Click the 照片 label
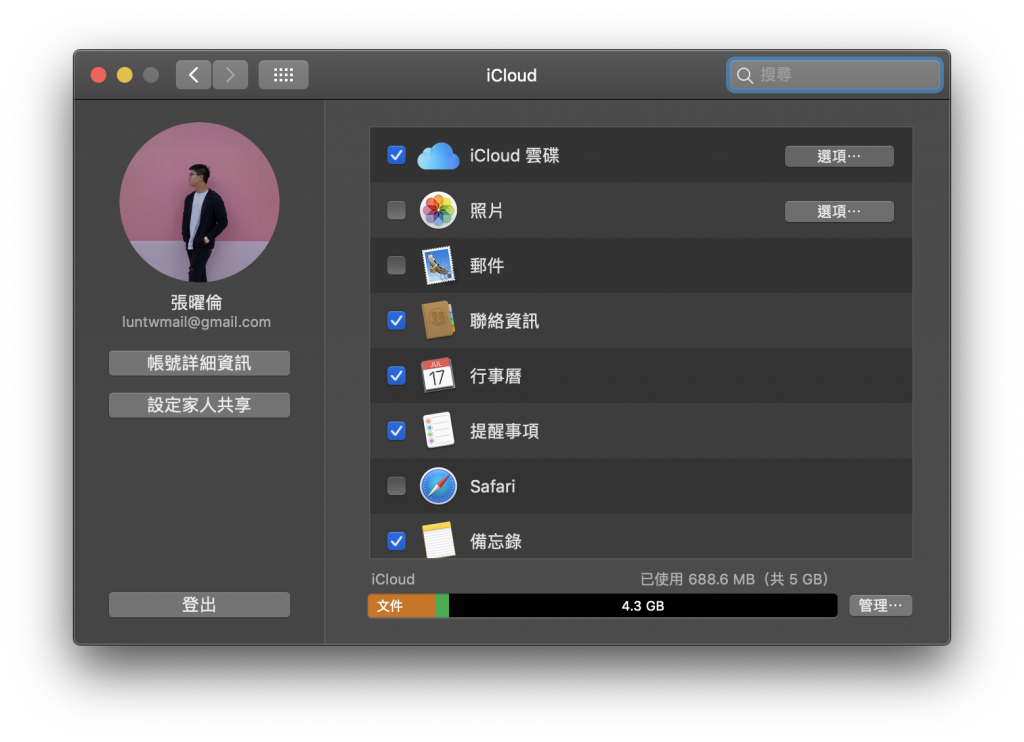 coord(487,211)
